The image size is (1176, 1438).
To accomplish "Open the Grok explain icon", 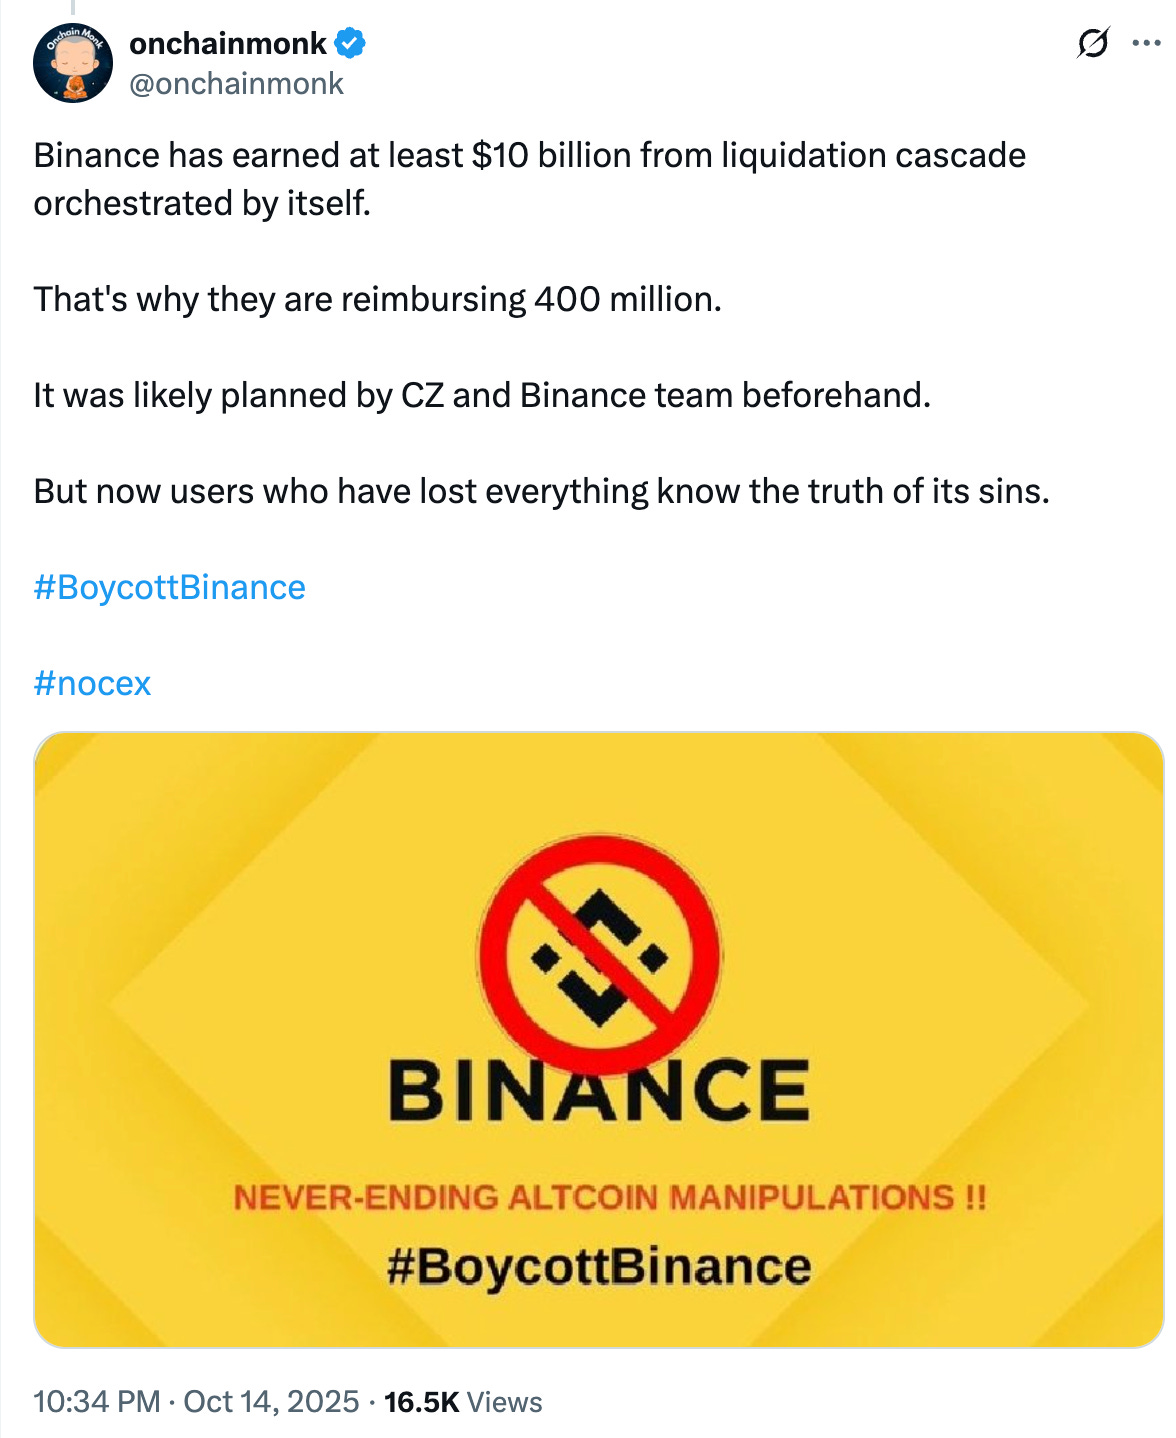I will (1092, 45).
